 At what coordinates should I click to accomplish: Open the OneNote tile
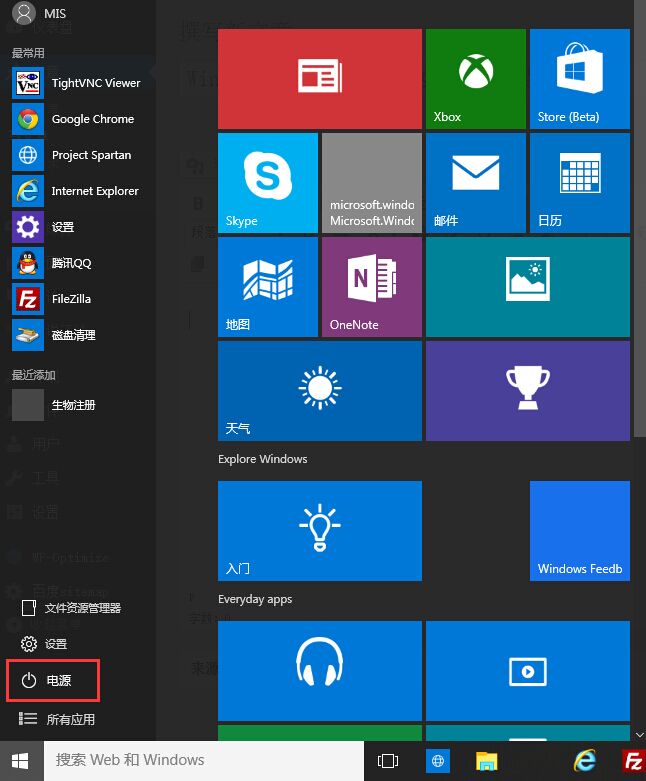(372, 287)
